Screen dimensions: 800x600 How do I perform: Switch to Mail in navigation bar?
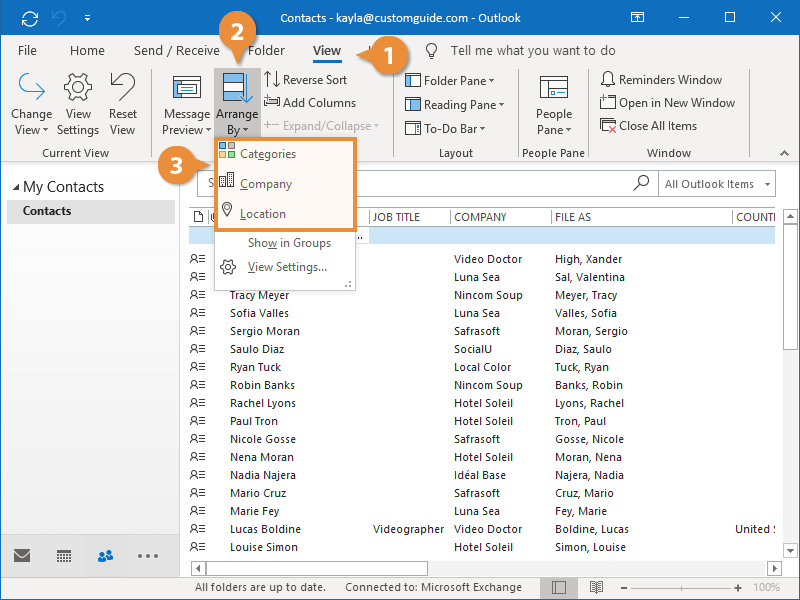click(x=22, y=556)
